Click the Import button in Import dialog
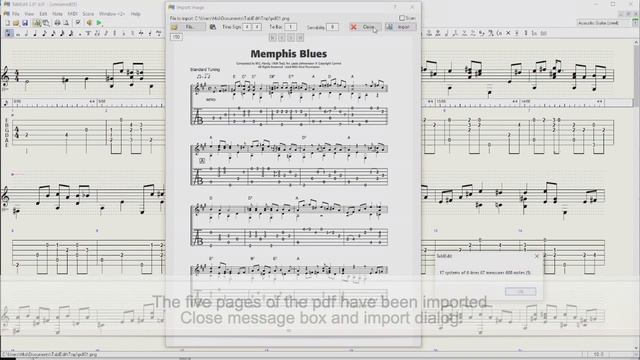This screenshot has width=640, height=360. pyautogui.click(x=400, y=27)
